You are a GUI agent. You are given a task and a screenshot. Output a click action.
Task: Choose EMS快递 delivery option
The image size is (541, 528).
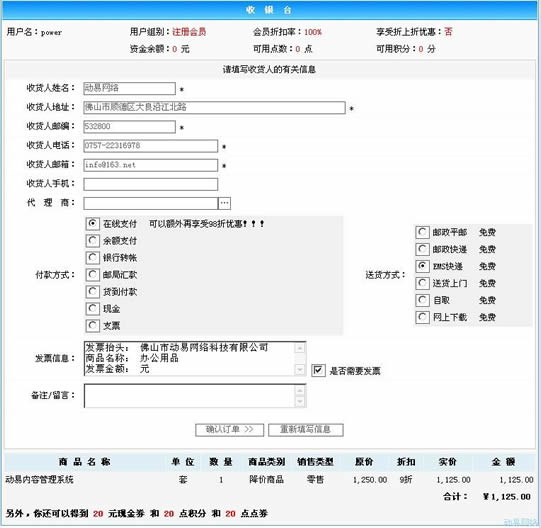422,266
